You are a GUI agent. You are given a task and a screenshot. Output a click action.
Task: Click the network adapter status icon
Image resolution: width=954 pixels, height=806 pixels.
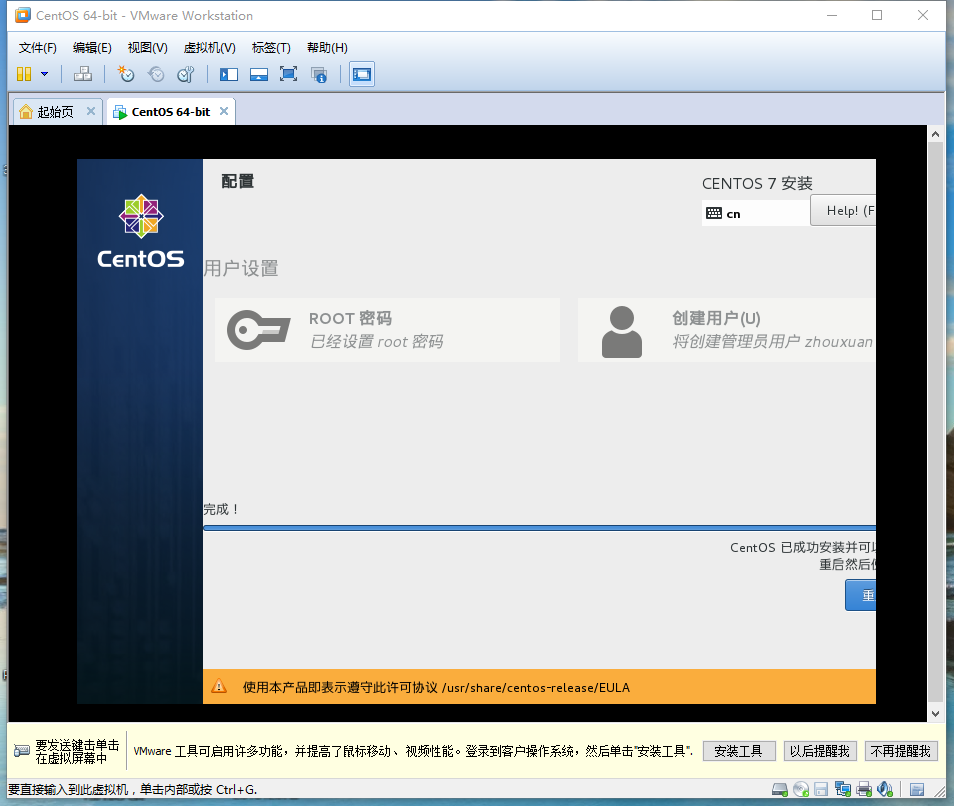[x=843, y=790]
